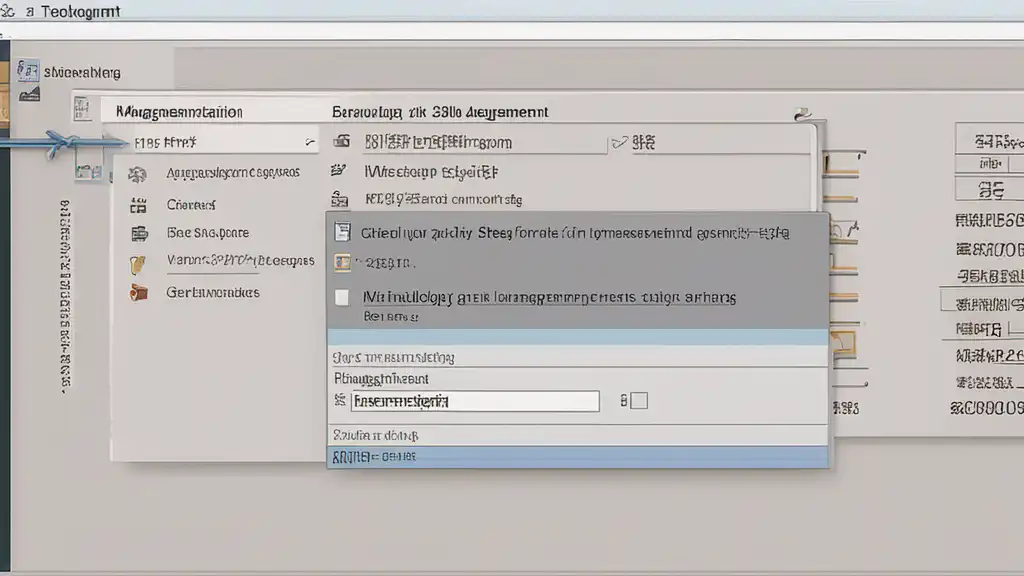Select the printer-like icon beside 'Bae Sag.pore'
Viewport: 1024px width, 576px height.
(x=139, y=233)
